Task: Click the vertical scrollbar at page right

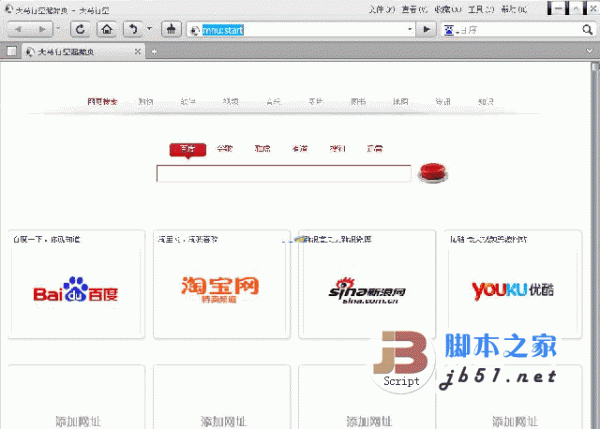Action: 595,245
